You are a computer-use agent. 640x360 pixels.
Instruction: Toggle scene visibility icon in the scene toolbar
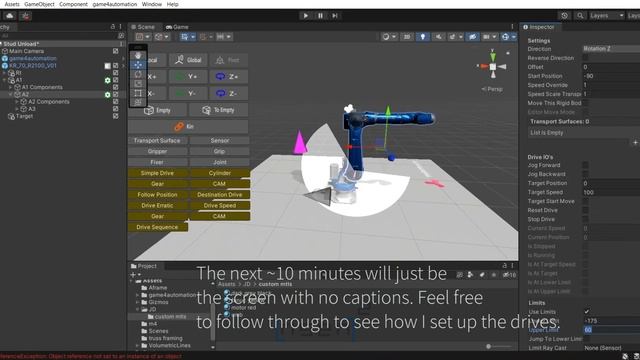pos(472,37)
